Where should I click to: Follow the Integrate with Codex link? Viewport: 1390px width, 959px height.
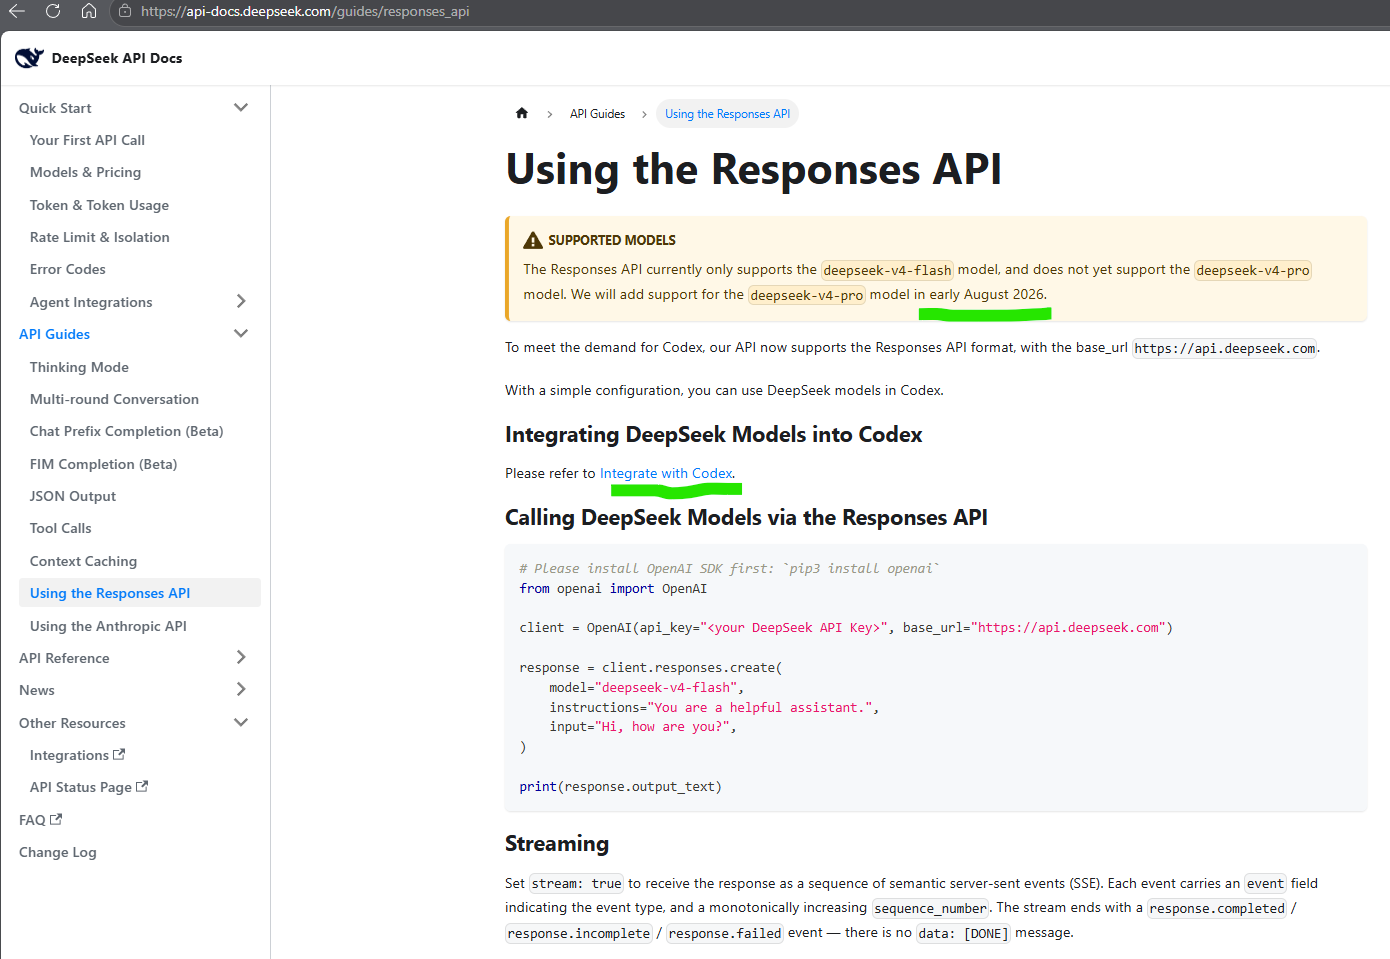click(666, 473)
